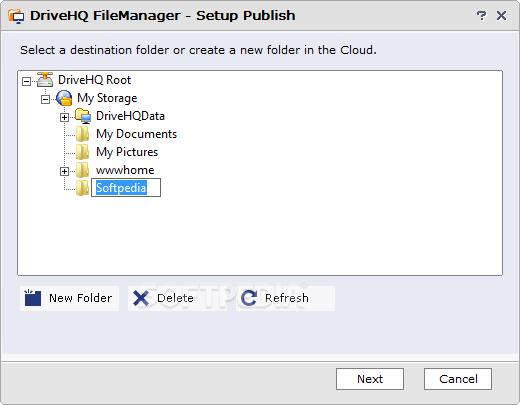Expand the DriveHQData folder
The width and height of the screenshot is (520, 405).
point(64,117)
